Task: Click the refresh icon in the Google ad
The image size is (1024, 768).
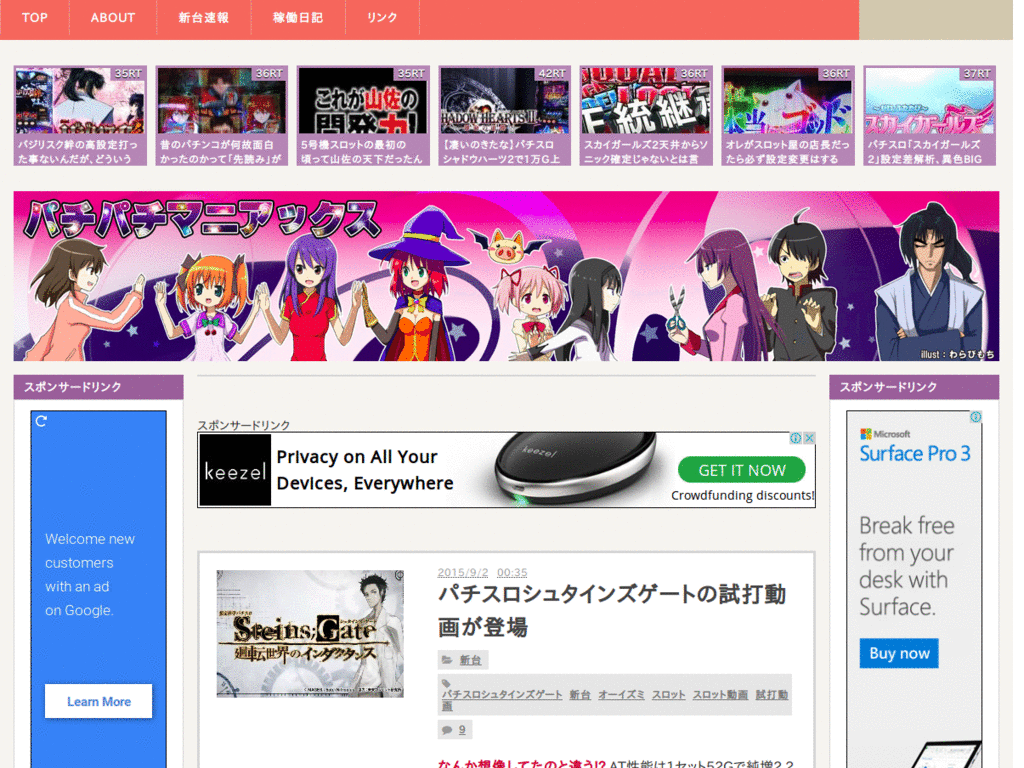Action: [x=41, y=421]
